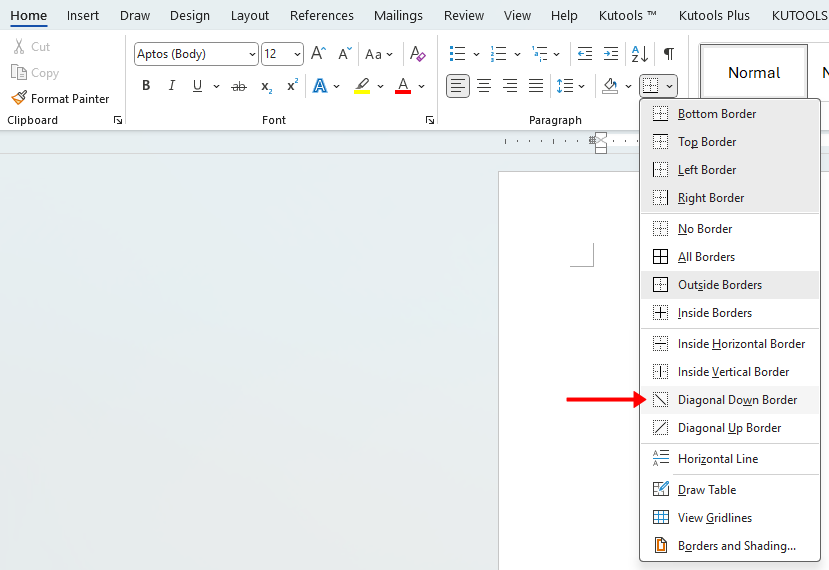Select Diagonal Down Border menu item
The width and height of the screenshot is (829, 570).
pyautogui.click(x=737, y=400)
